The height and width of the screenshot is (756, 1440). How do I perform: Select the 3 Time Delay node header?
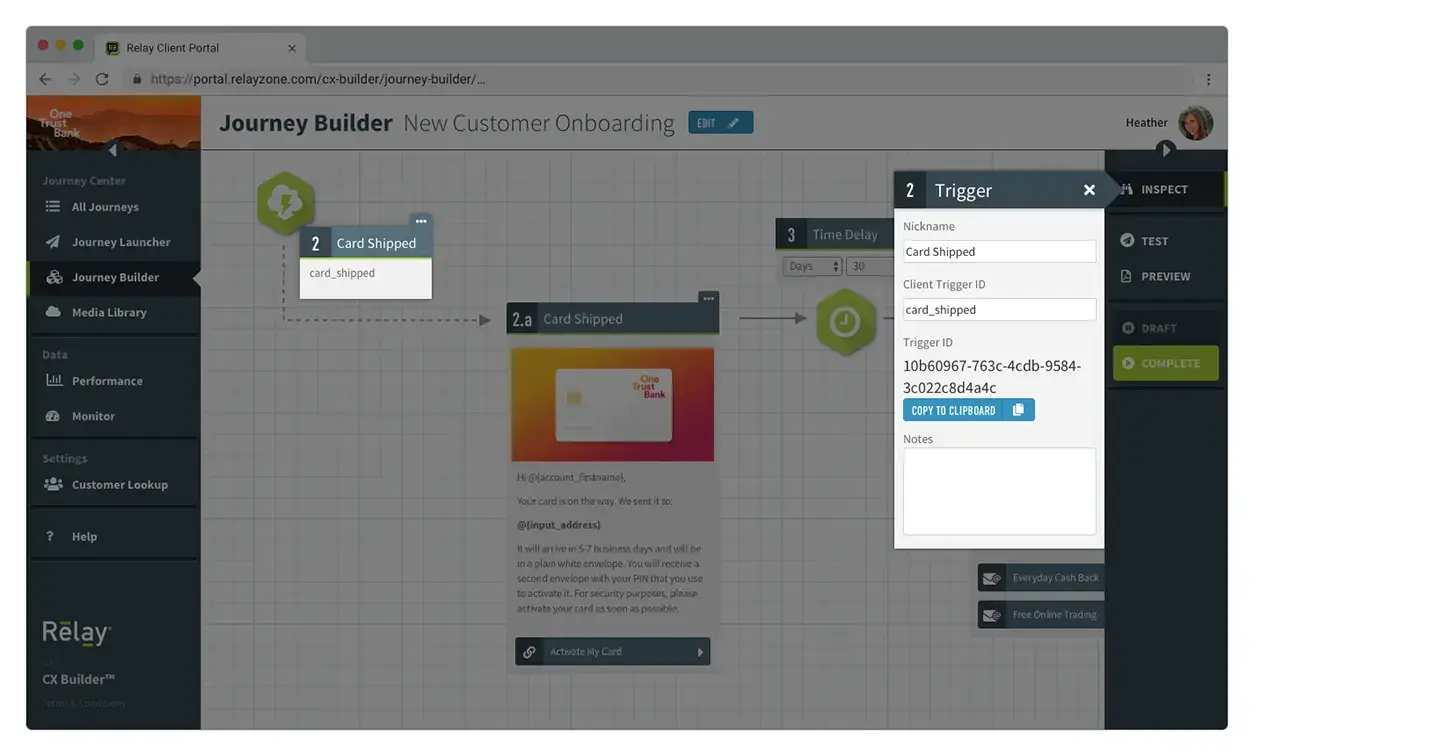[835, 235]
